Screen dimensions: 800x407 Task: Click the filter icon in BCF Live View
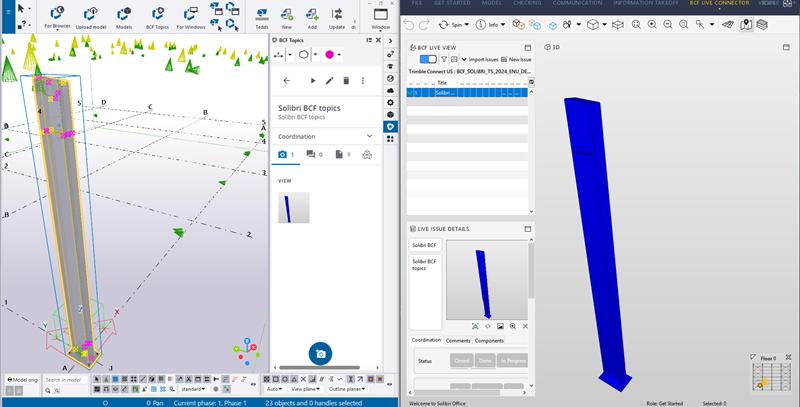(x=444, y=59)
